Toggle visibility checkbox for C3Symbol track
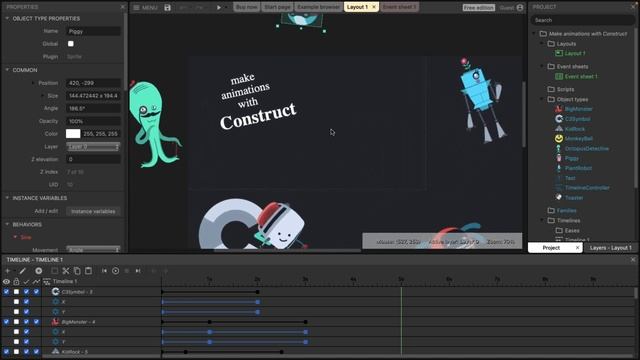Viewport: 640px width, 360px height. coord(6,292)
